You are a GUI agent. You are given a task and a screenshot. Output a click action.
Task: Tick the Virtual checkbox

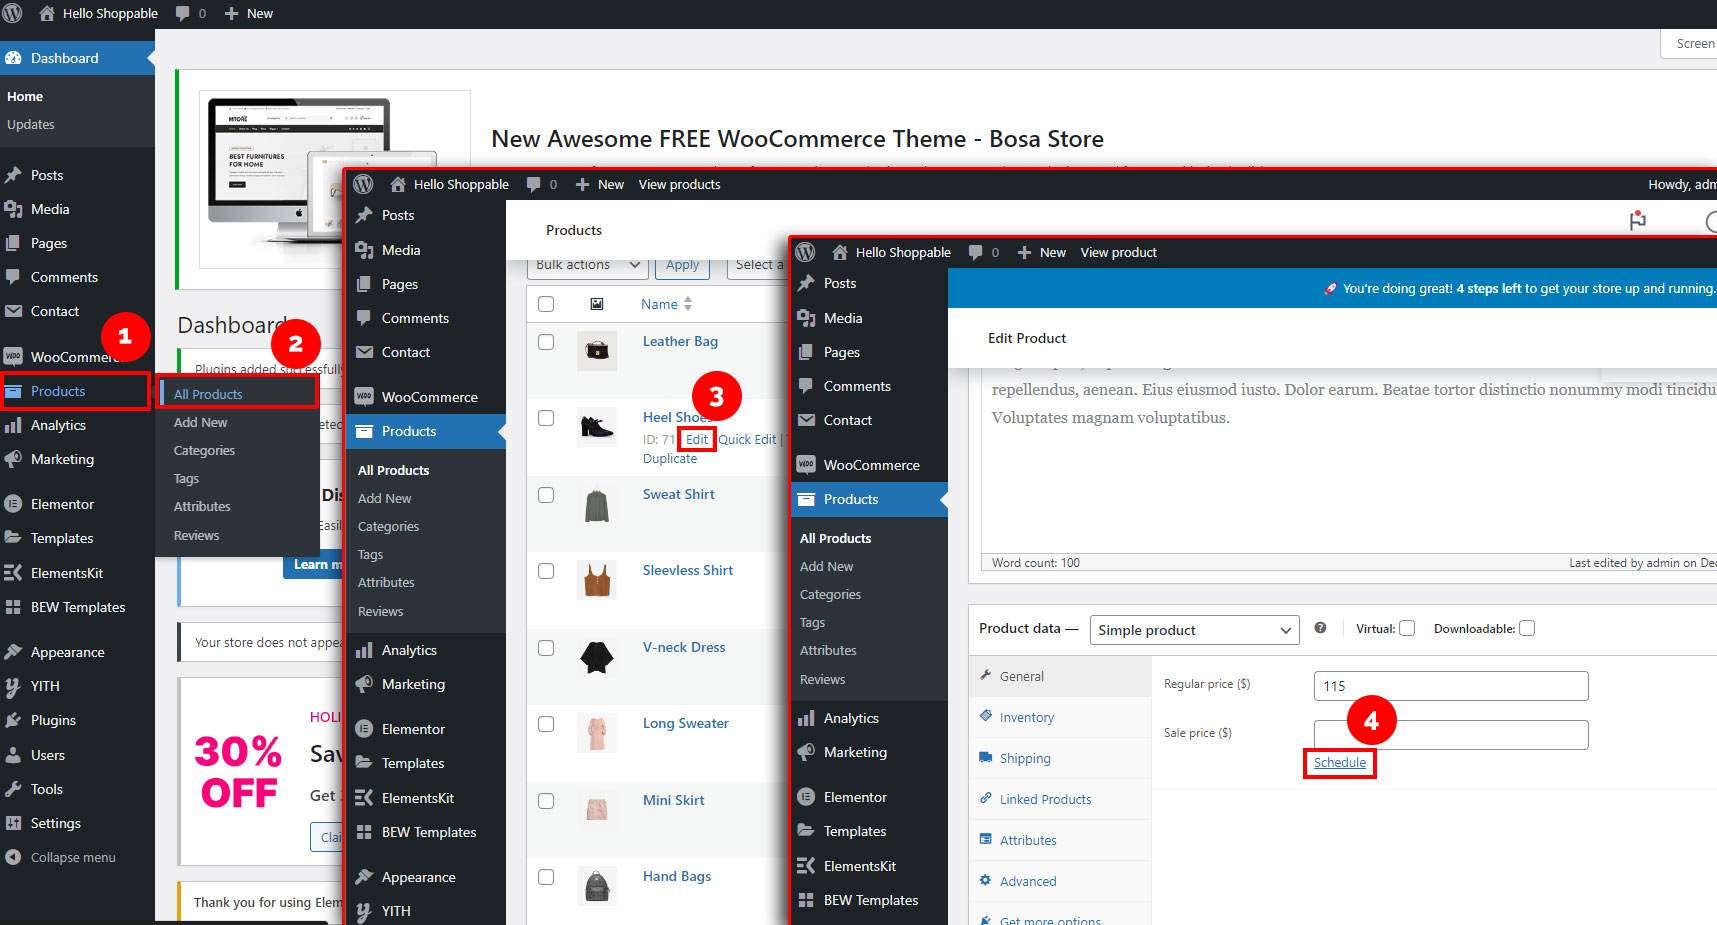click(x=1407, y=628)
